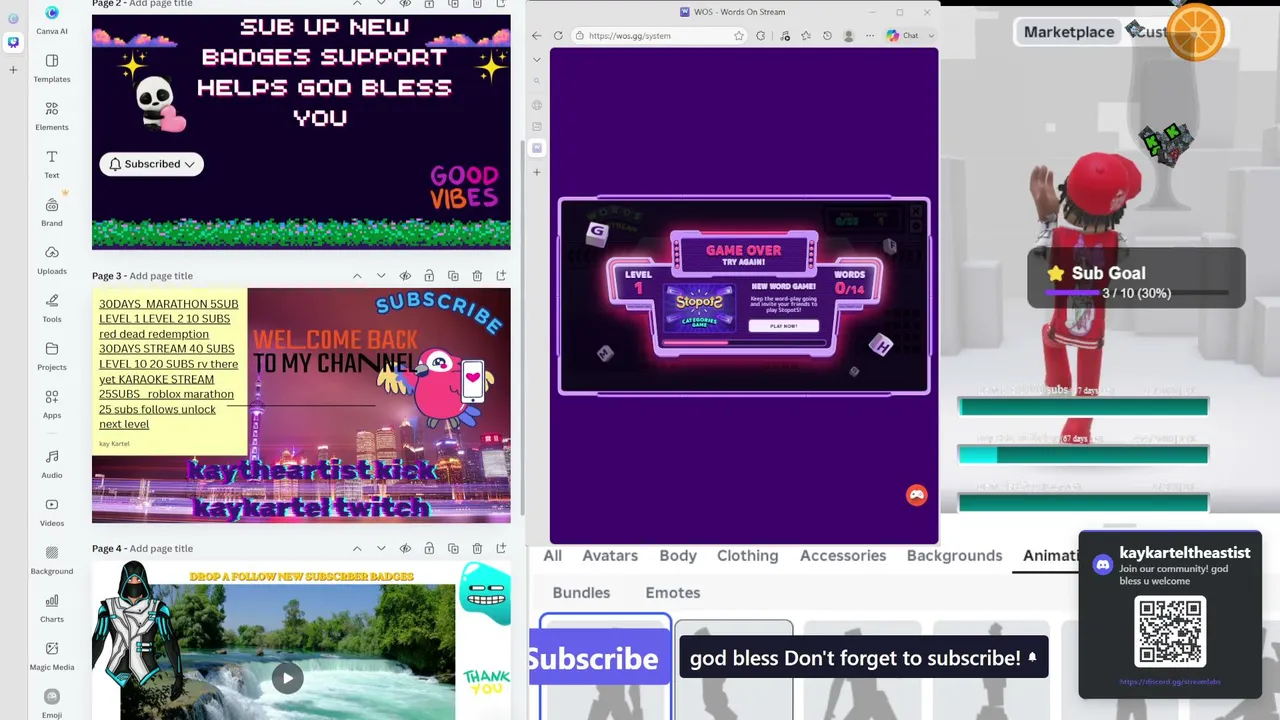1280x720 pixels.
Task: Move Page 3 up with the chevron
Action: [357, 276]
